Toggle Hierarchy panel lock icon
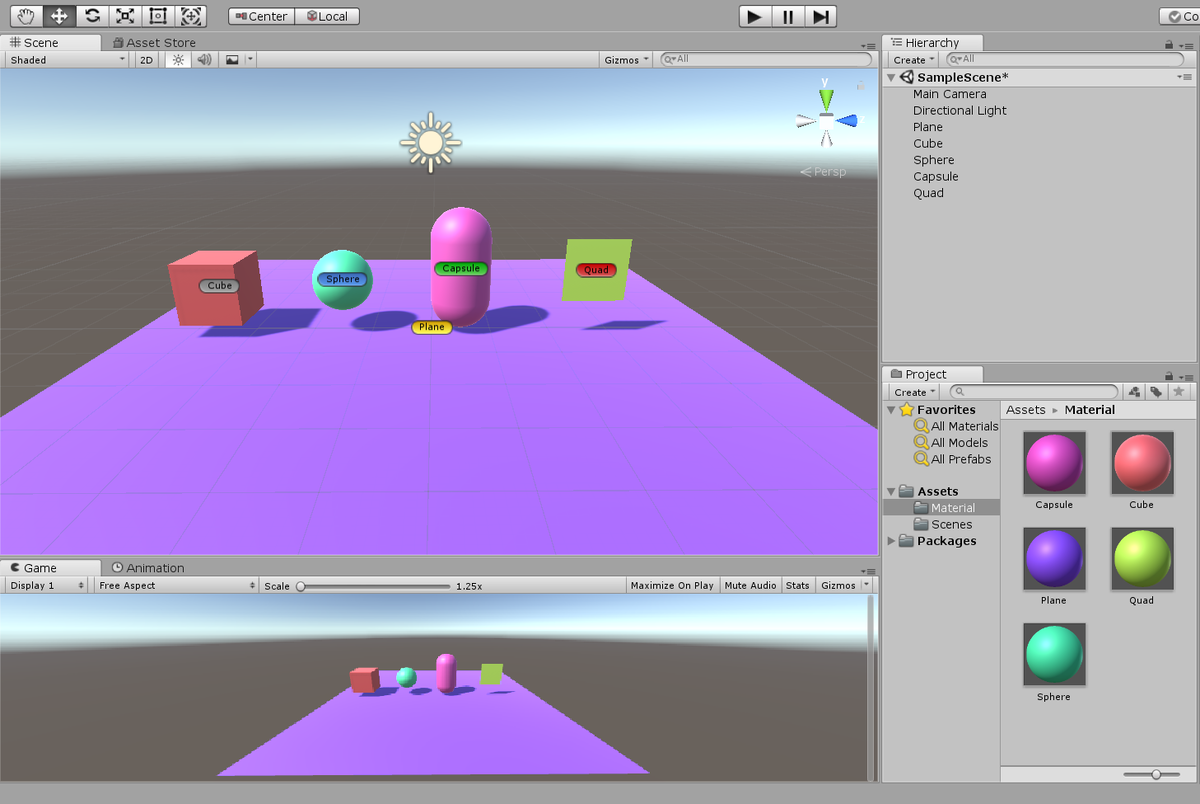Image resolution: width=1200 pixels, height=804 pixels. [1169, 44]
